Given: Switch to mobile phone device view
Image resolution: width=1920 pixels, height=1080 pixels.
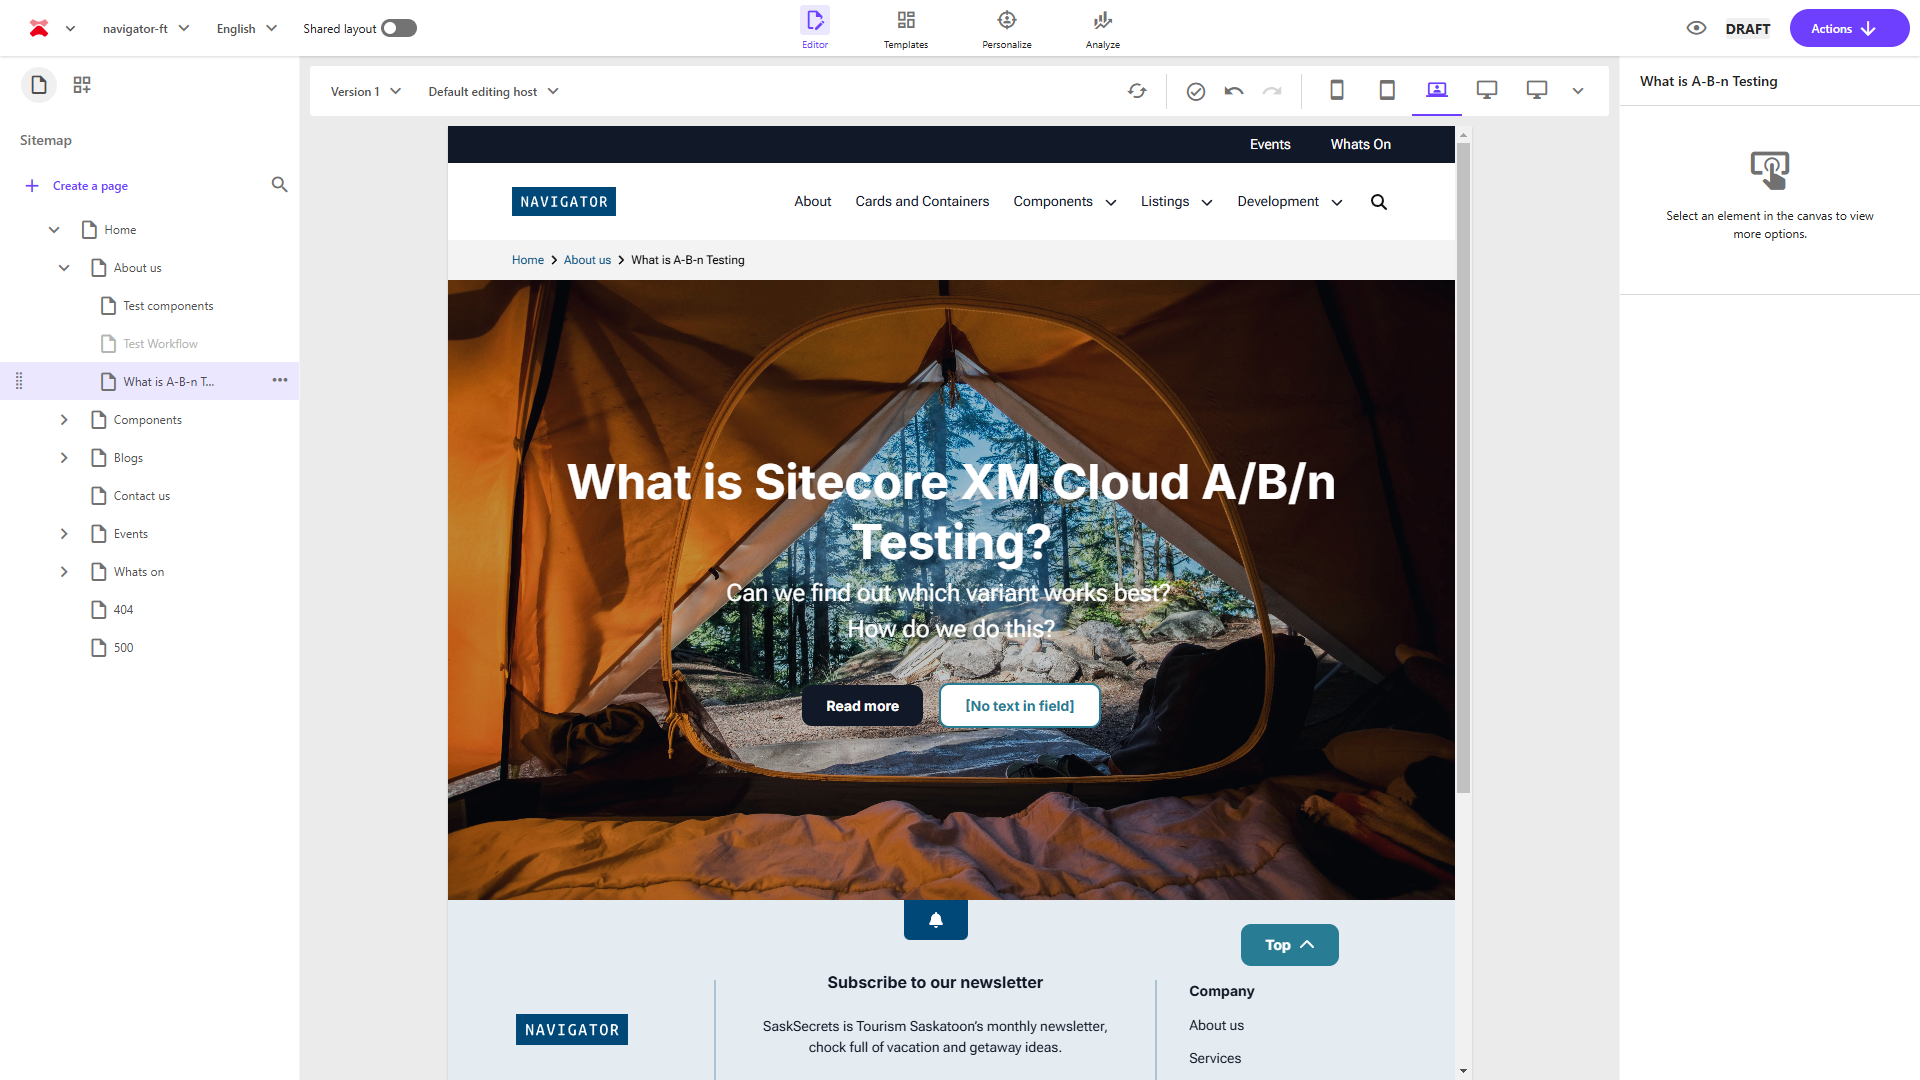Looking at the screenshot, I should click(1337, 90).
